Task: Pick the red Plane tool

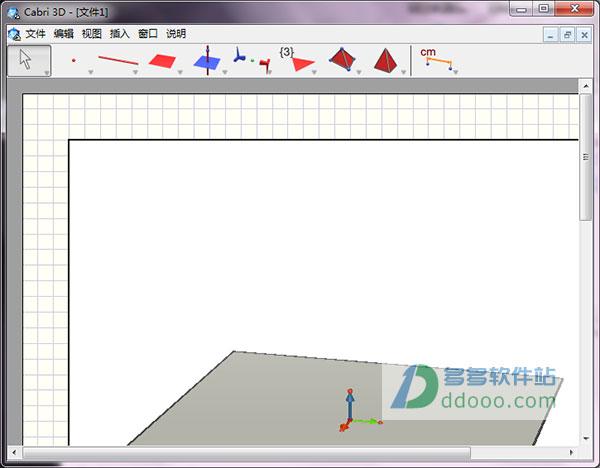Action: [x=162, y=60]
